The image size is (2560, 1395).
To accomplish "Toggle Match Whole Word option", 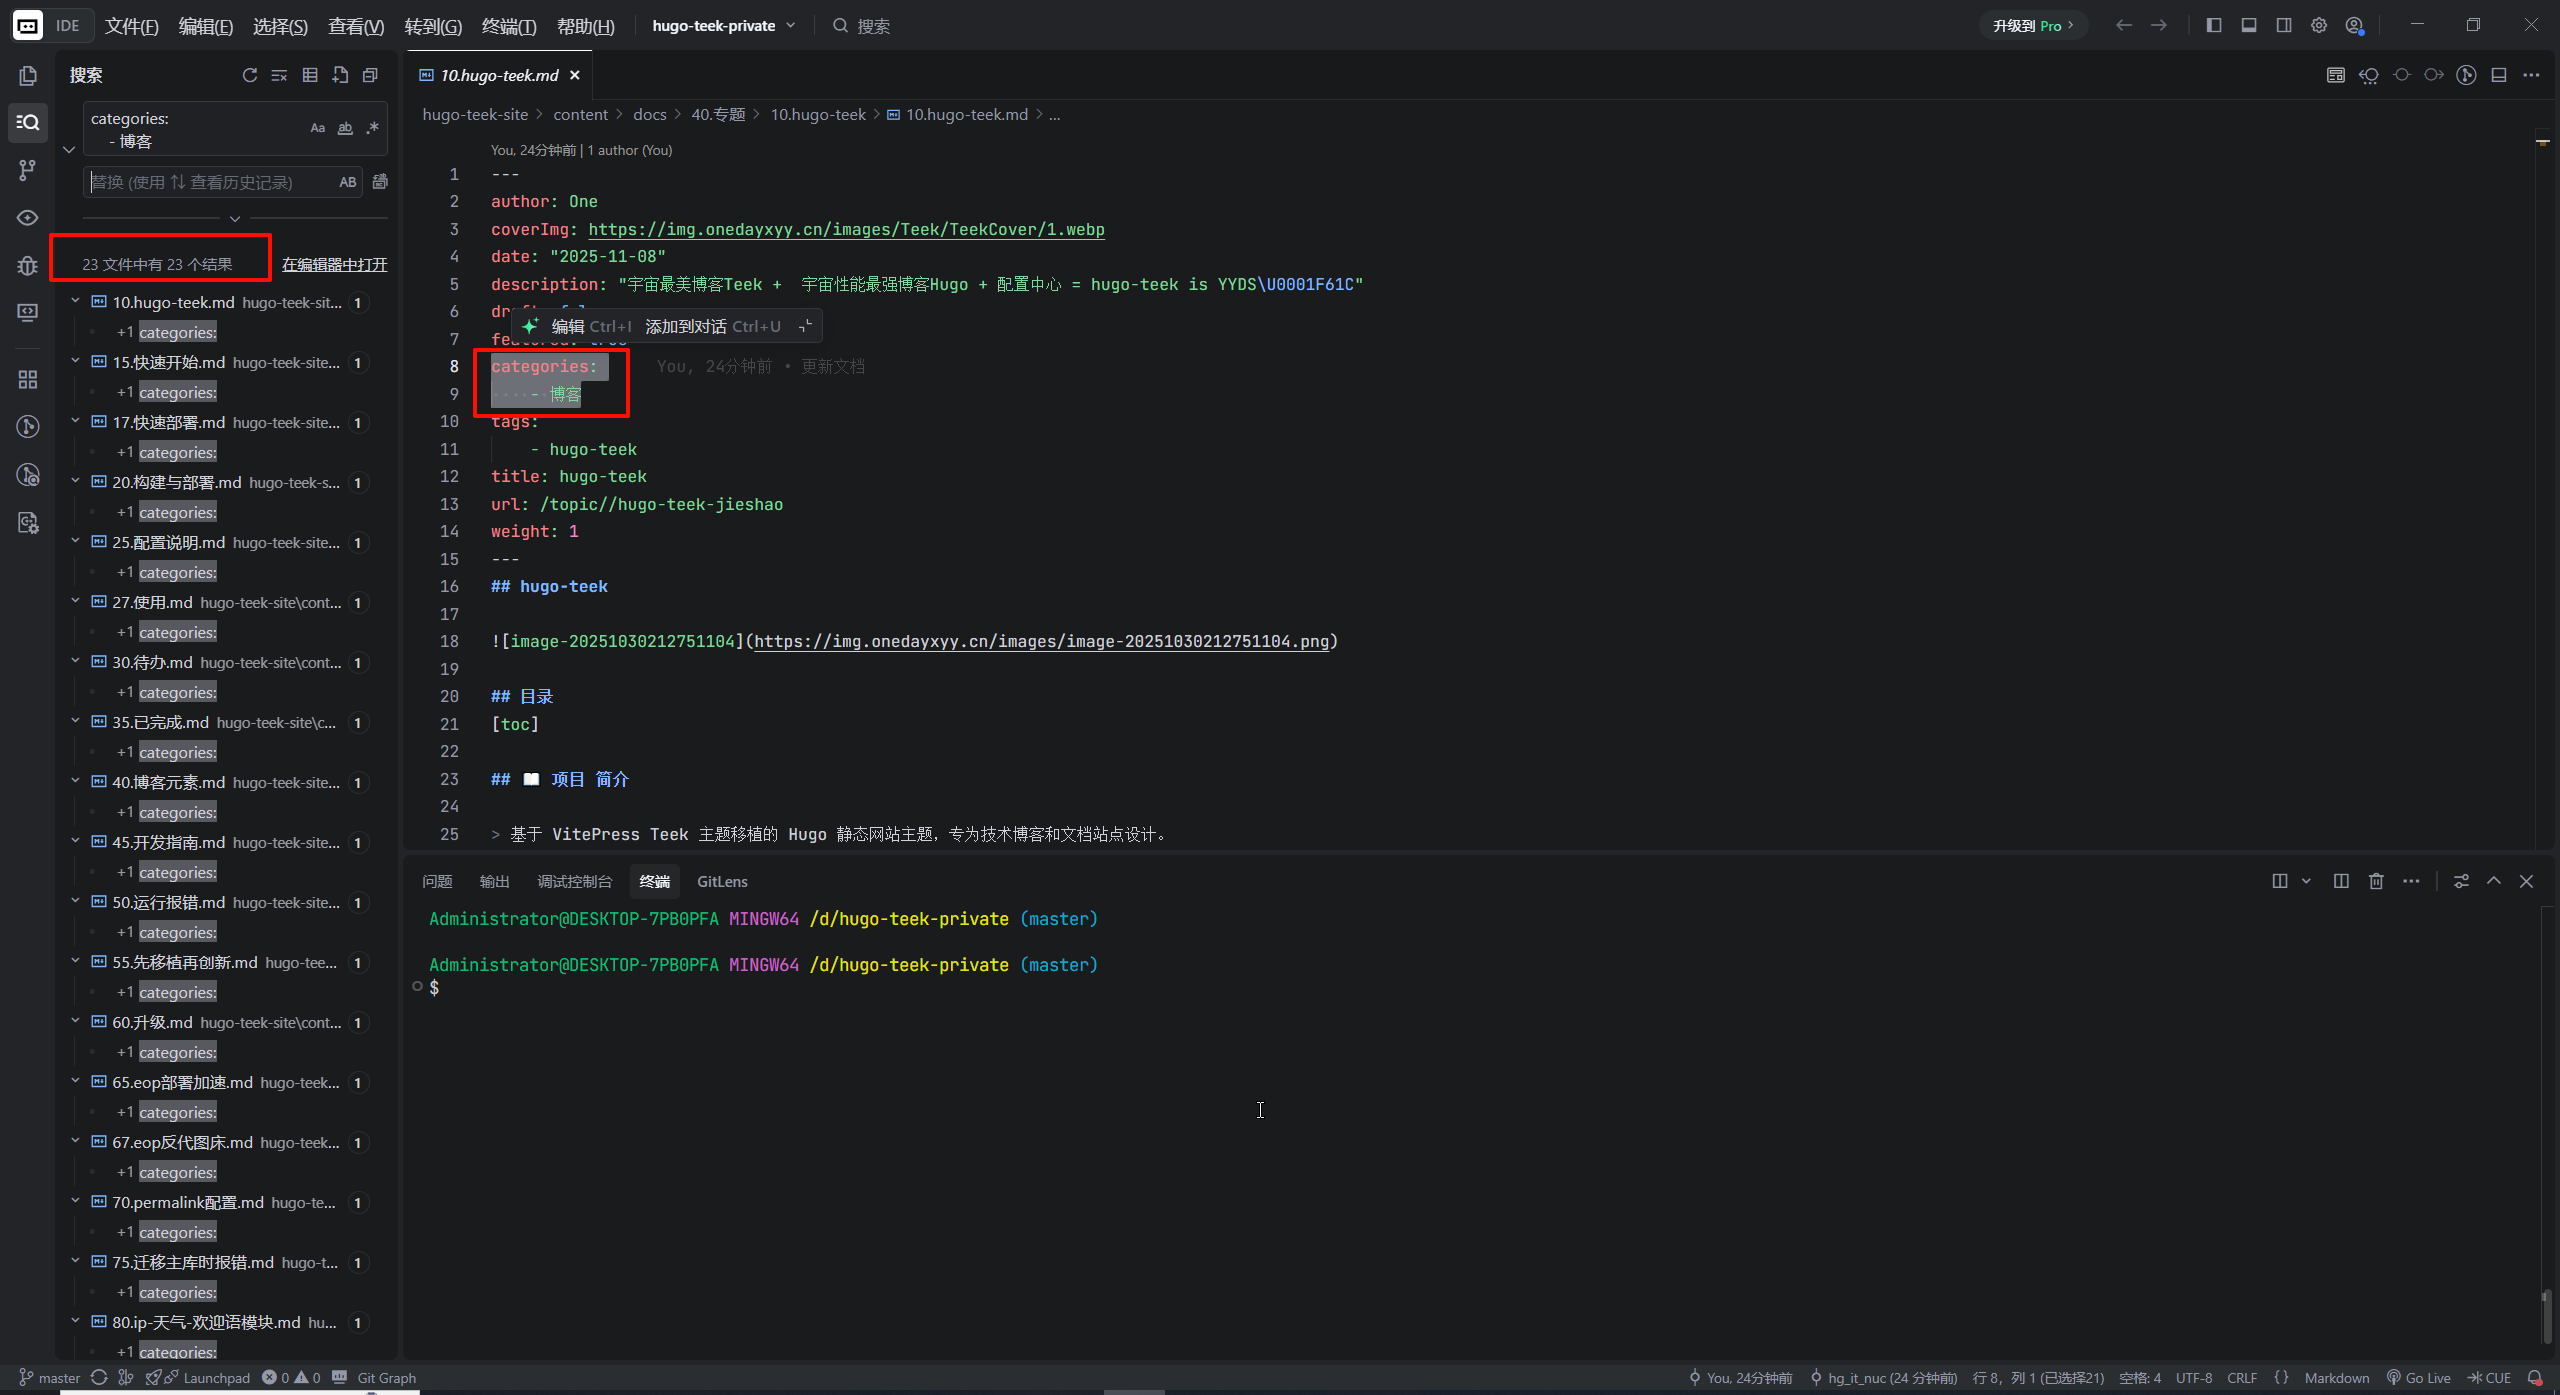I will pyautogui.click(x=345, y=128).
